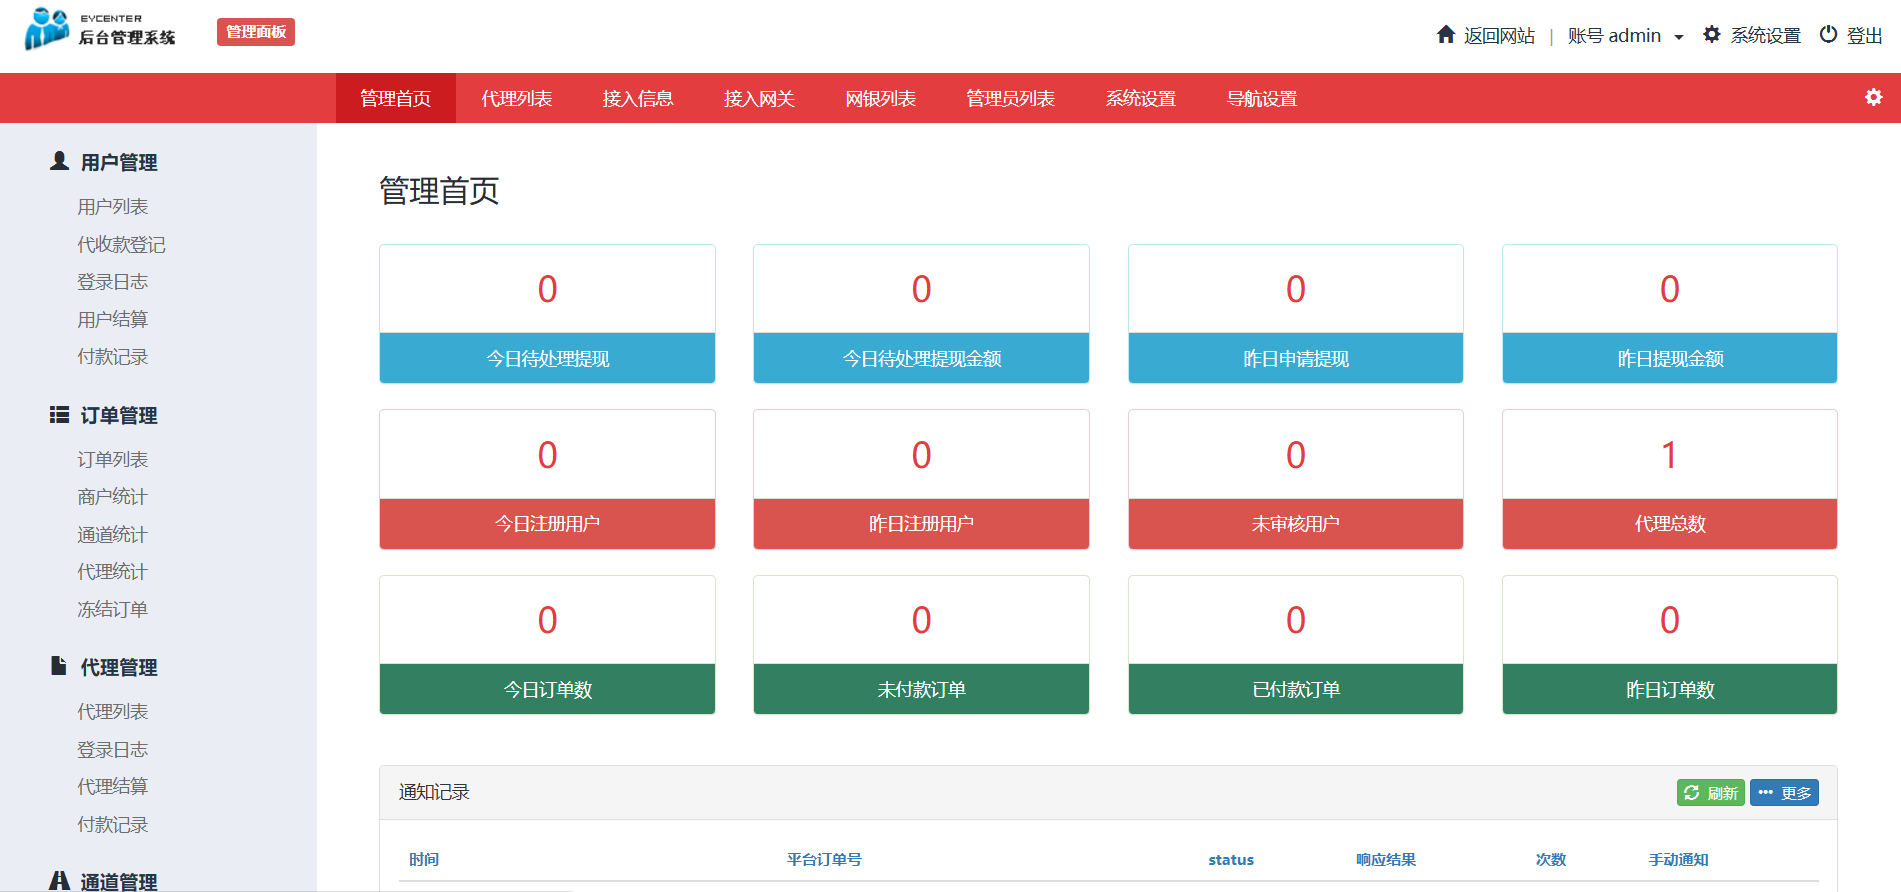This screenshot has width=1901, height=892.
Task: Click the 今日待处理提现 card
Action: (547, 314)
